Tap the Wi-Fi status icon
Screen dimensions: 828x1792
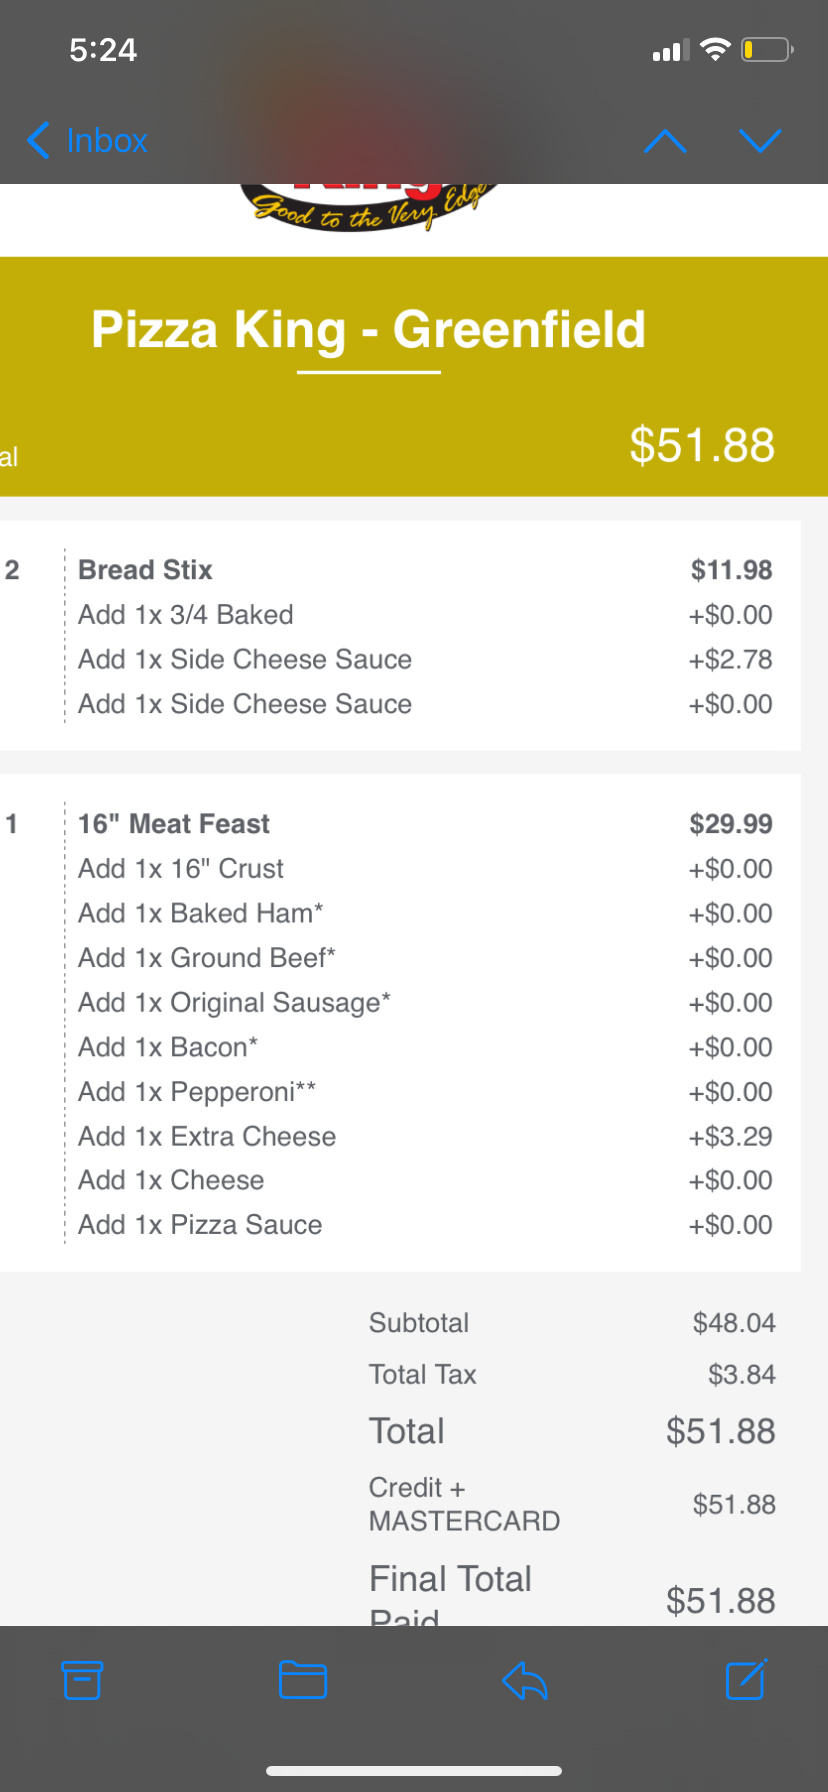tap(715, 50)
